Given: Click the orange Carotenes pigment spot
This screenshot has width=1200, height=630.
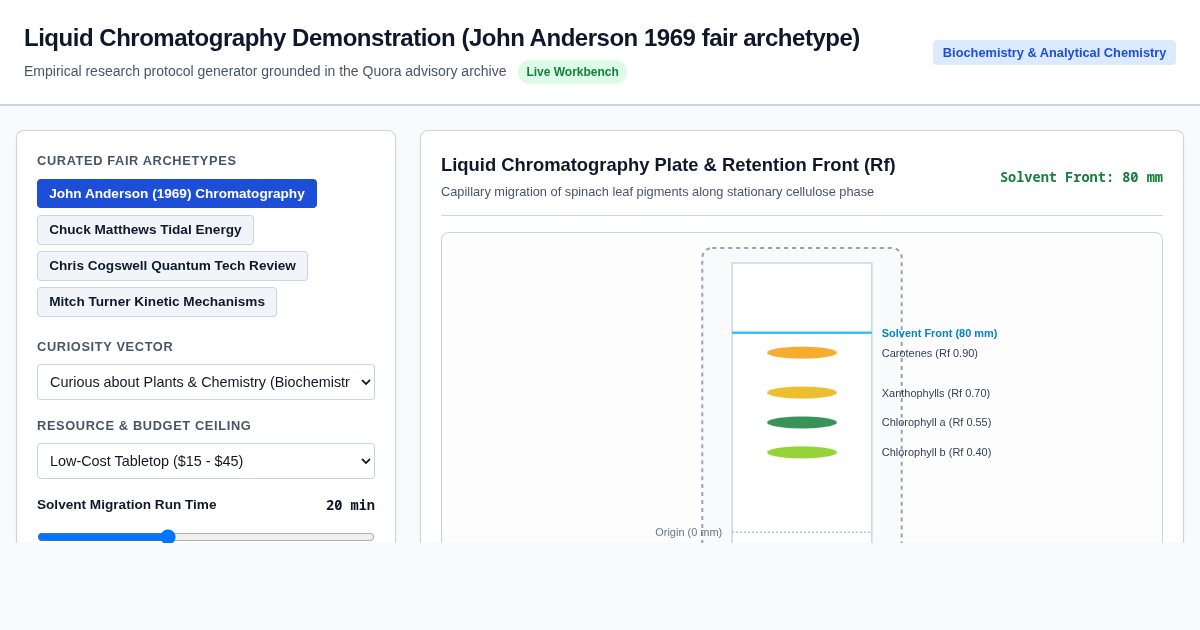Looking at the screenshot, I should tap(802, 353).
